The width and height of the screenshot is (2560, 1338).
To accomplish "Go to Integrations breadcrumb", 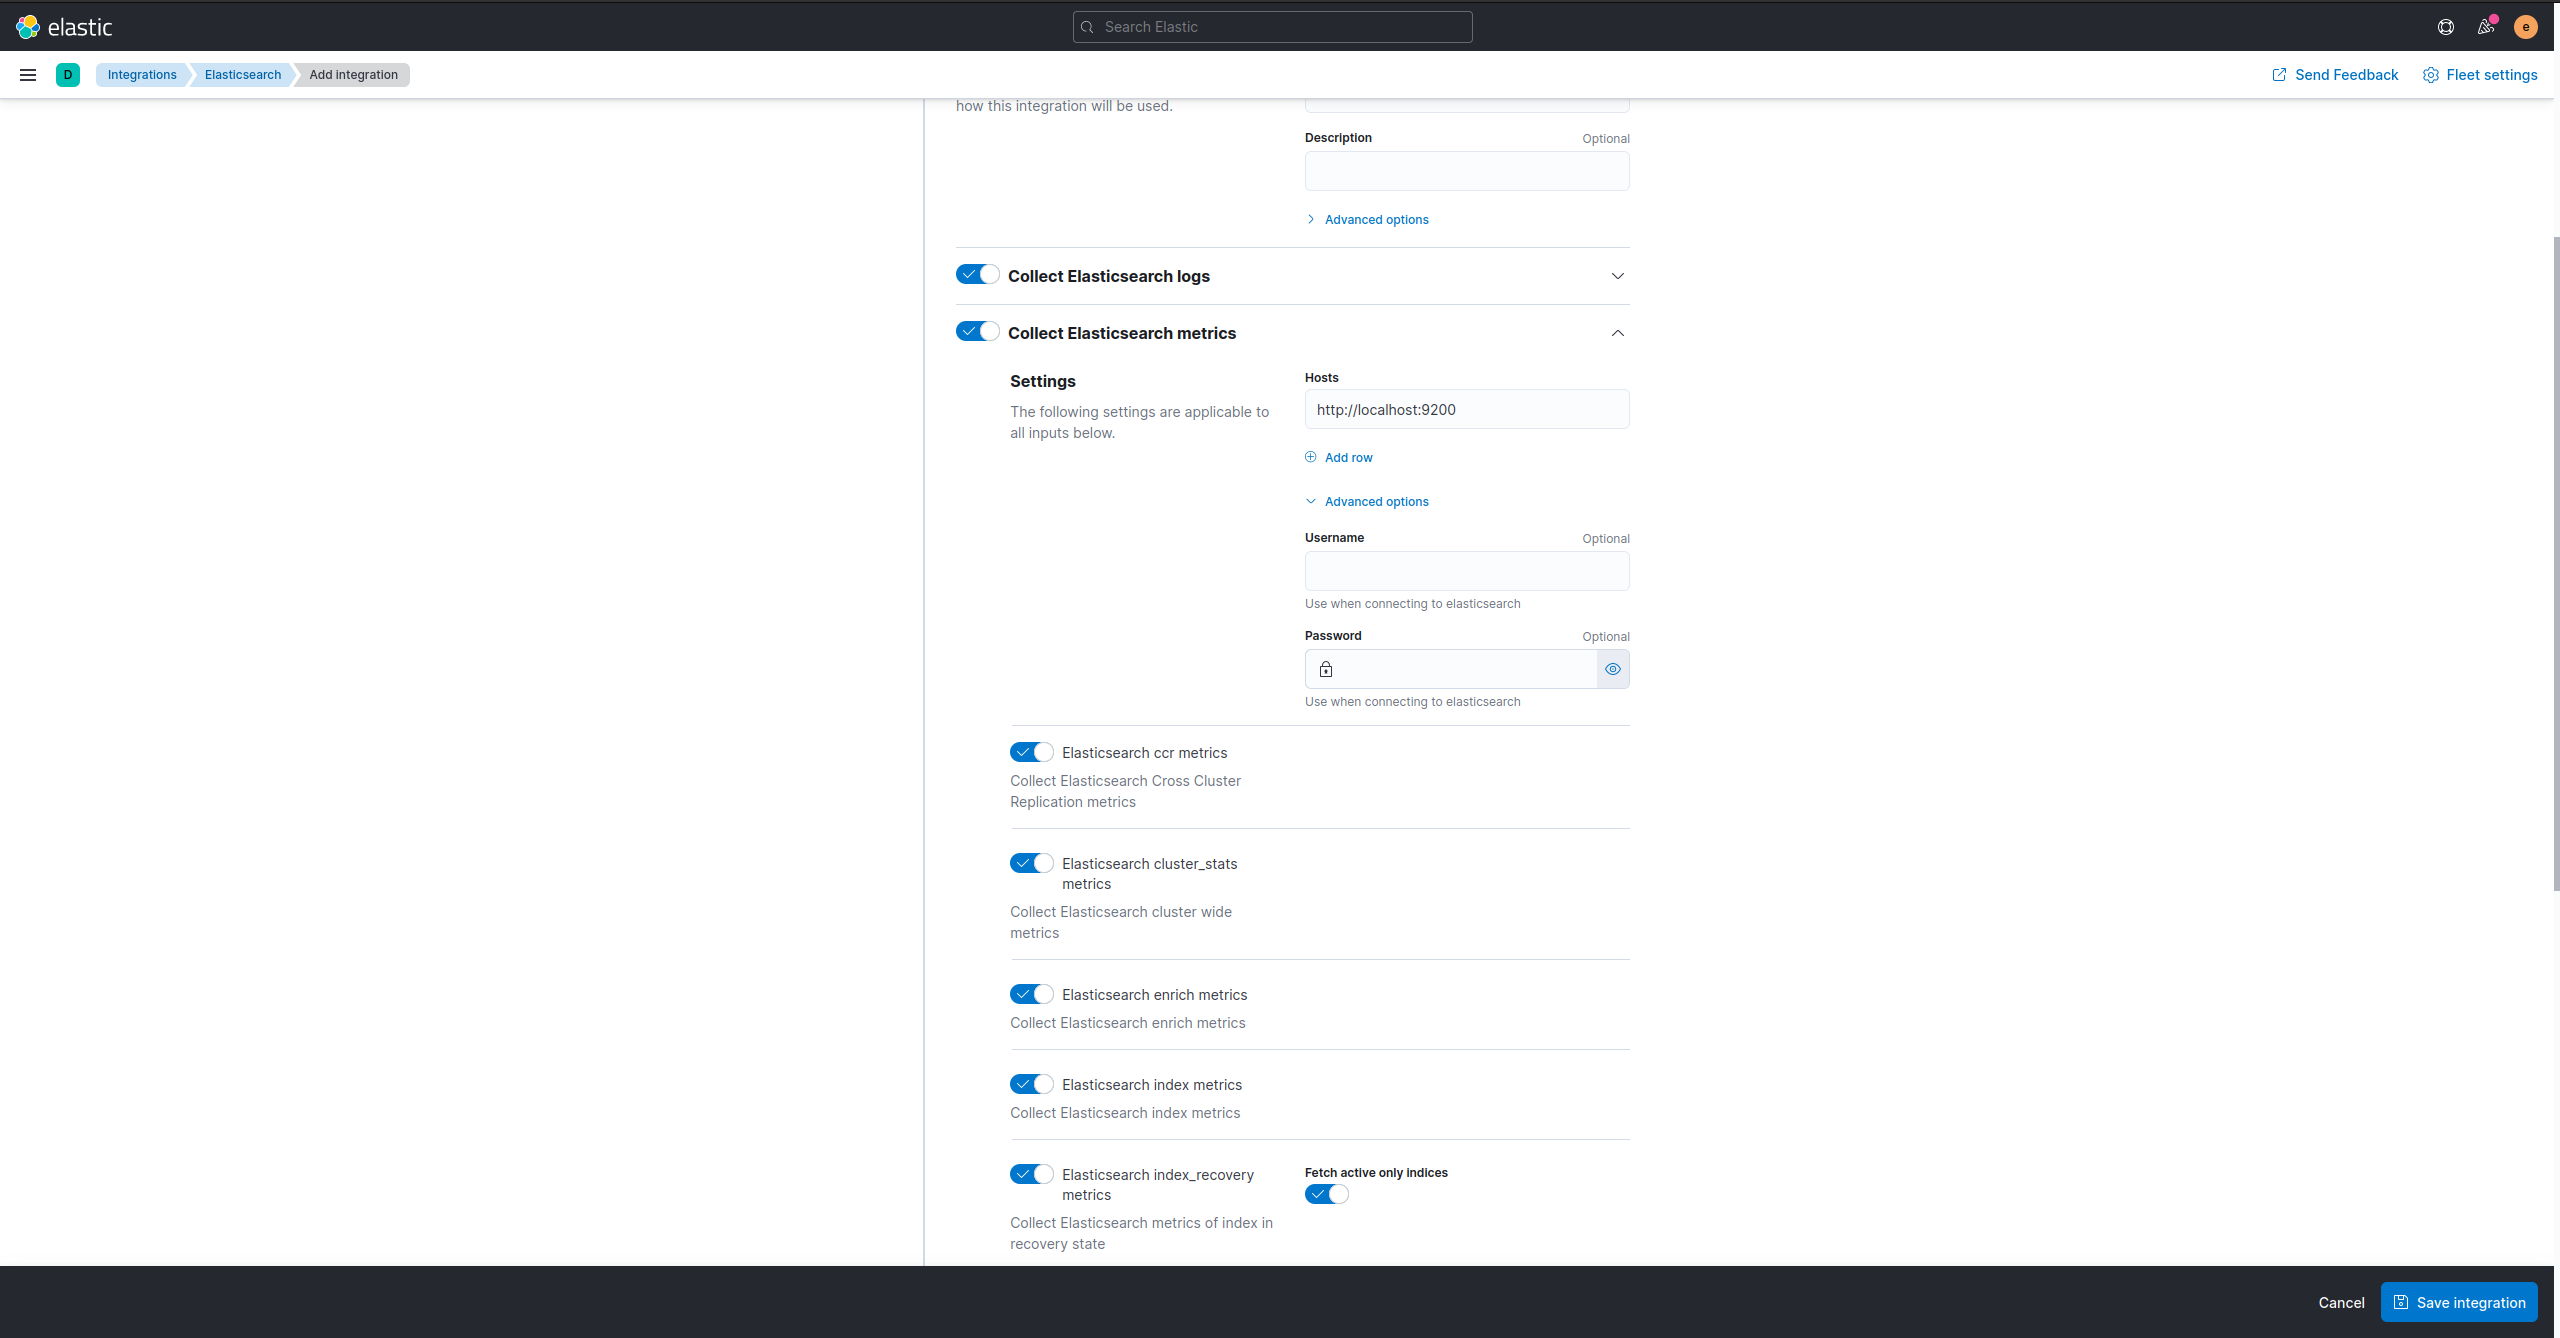I will point(142,75).
